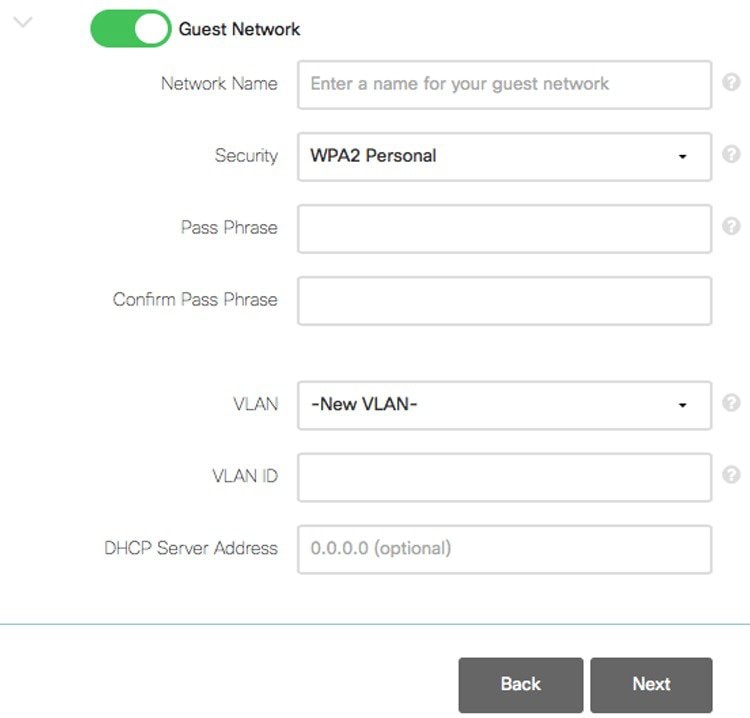Viewport: 750px width, 718px height.
Task: View help for VLAN ID field
Action: 731,476
